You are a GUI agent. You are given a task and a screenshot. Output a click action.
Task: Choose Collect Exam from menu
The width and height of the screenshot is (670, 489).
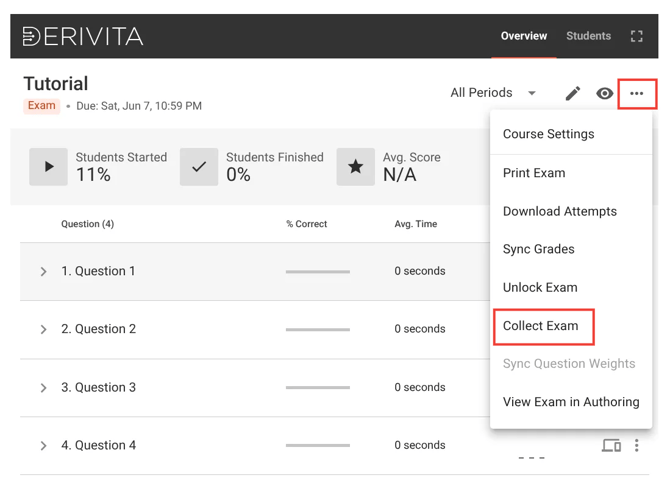click(541, 326)
